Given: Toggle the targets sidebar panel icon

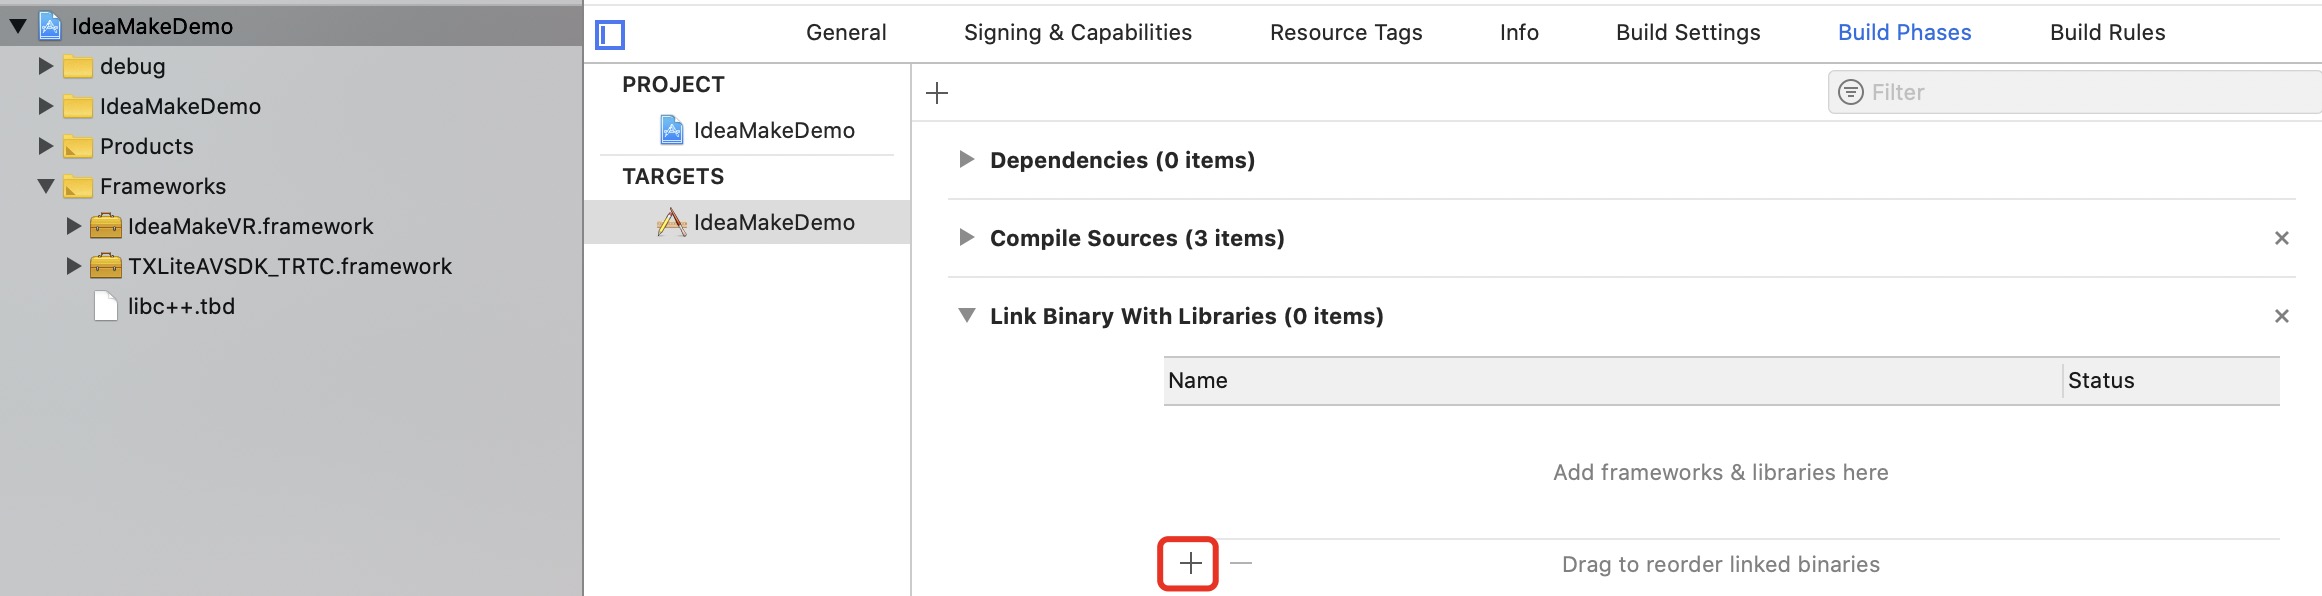Looking at the screenshot, I should coord(610,35).
